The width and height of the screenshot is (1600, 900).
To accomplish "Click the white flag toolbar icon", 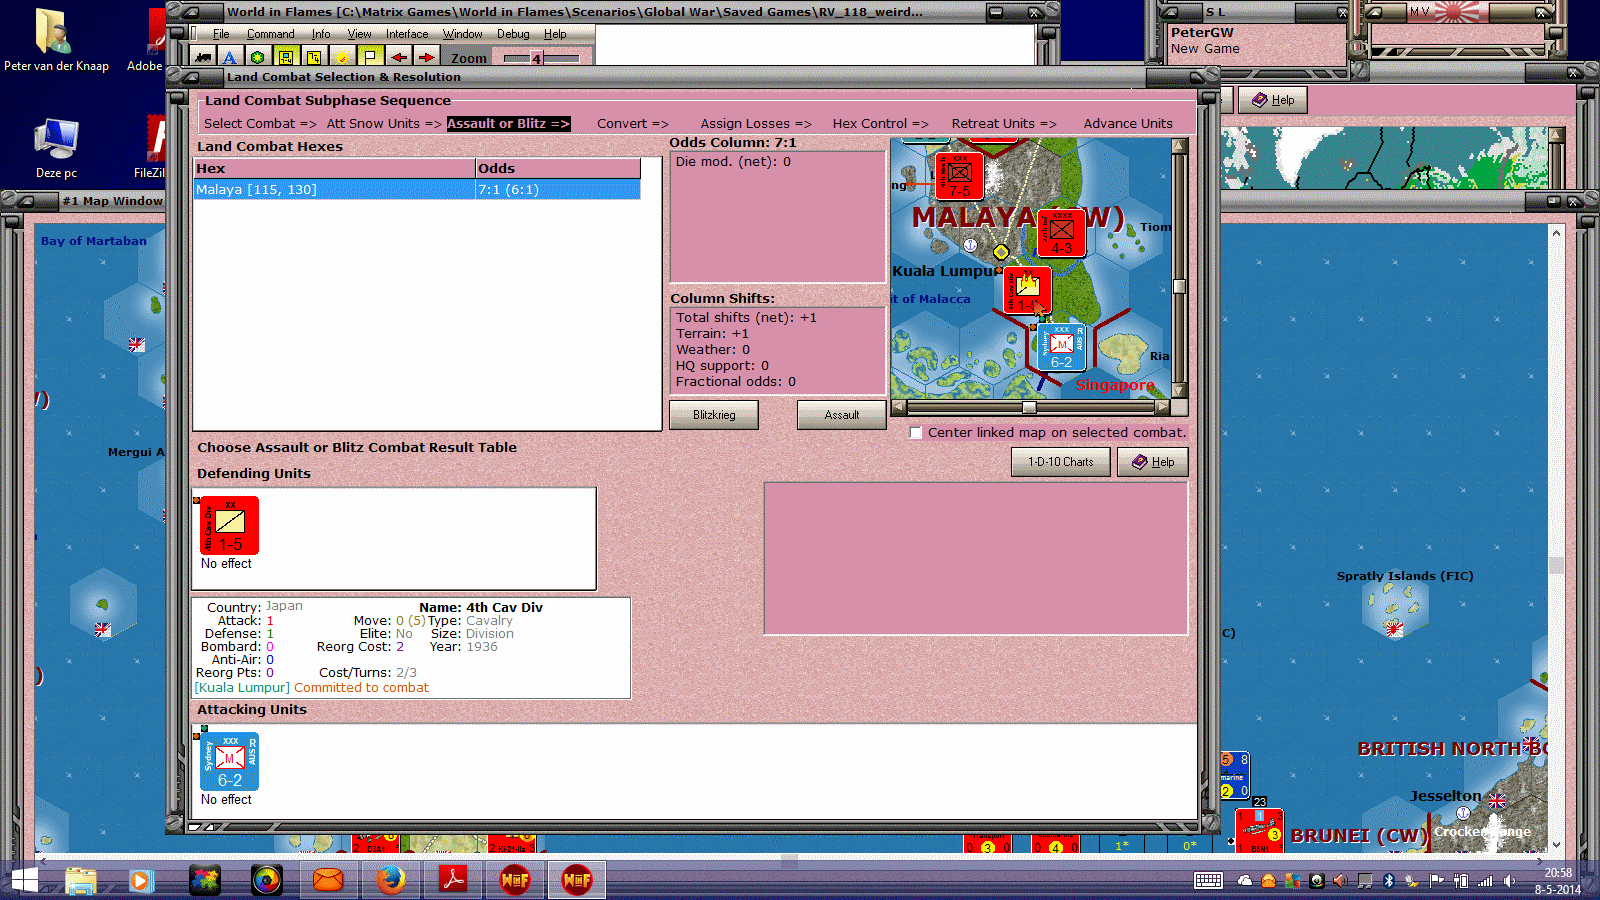I will click(370, 58).
